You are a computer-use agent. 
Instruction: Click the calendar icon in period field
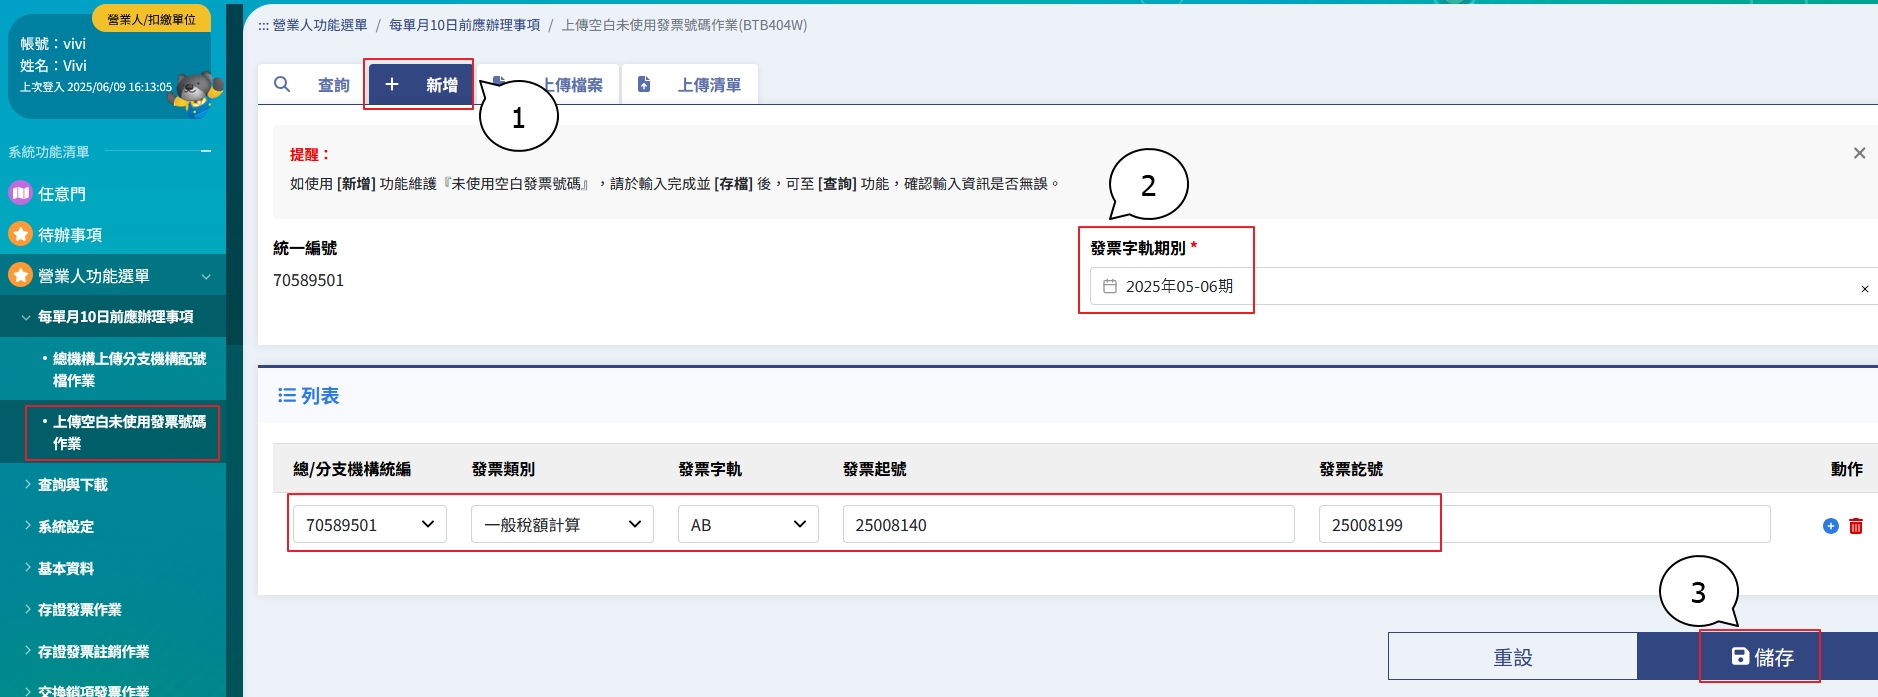1109,287
